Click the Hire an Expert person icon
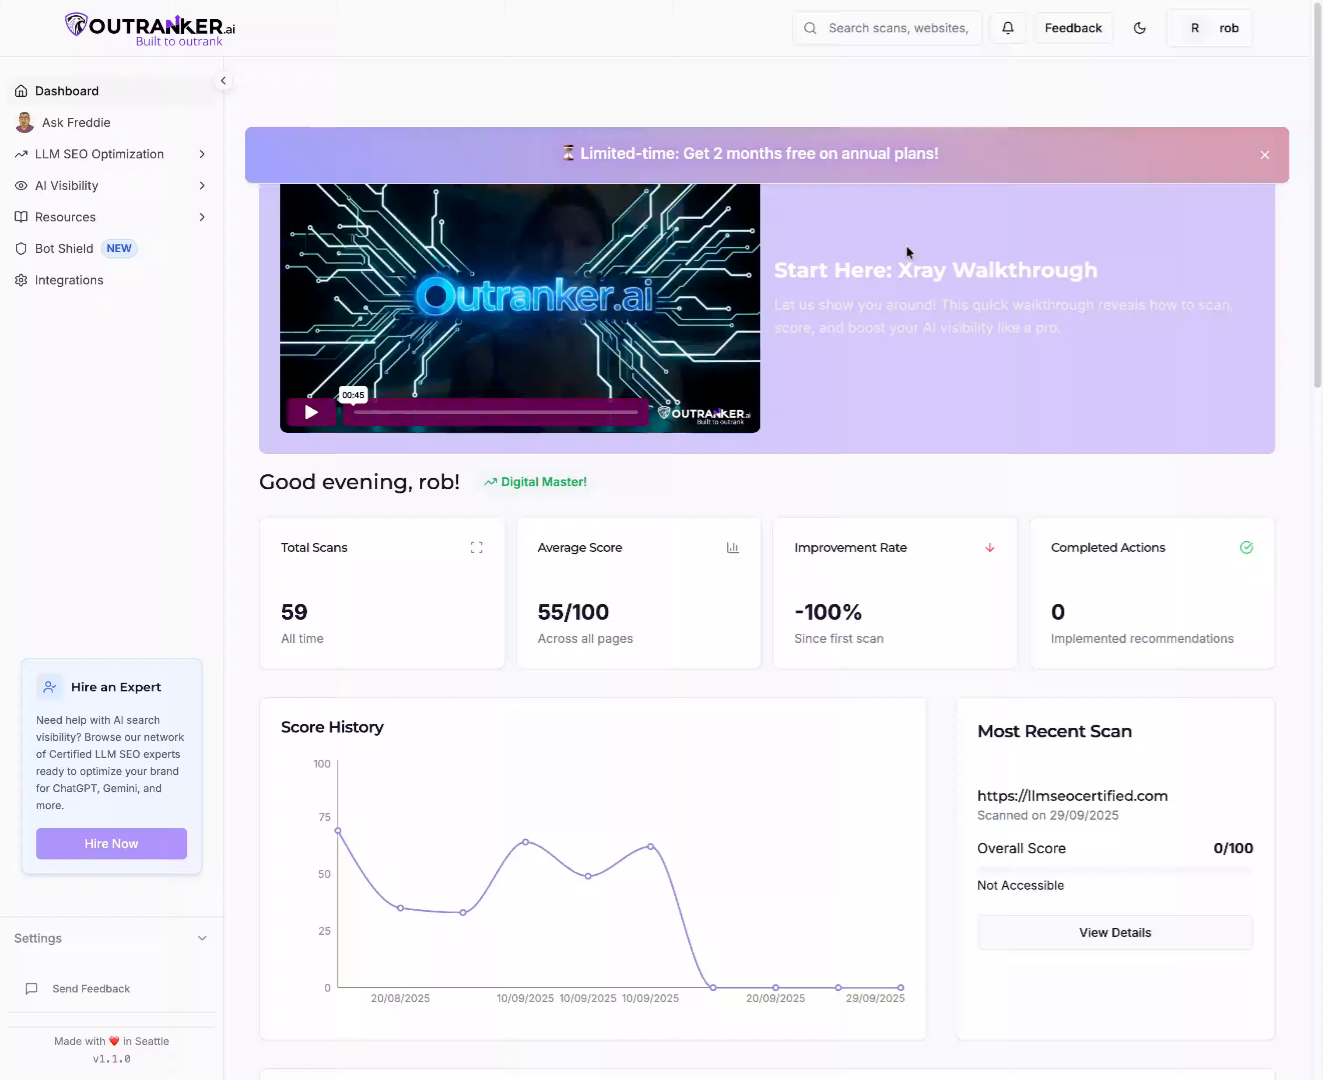This screenshot has width=1323, height=1080. 50,687
